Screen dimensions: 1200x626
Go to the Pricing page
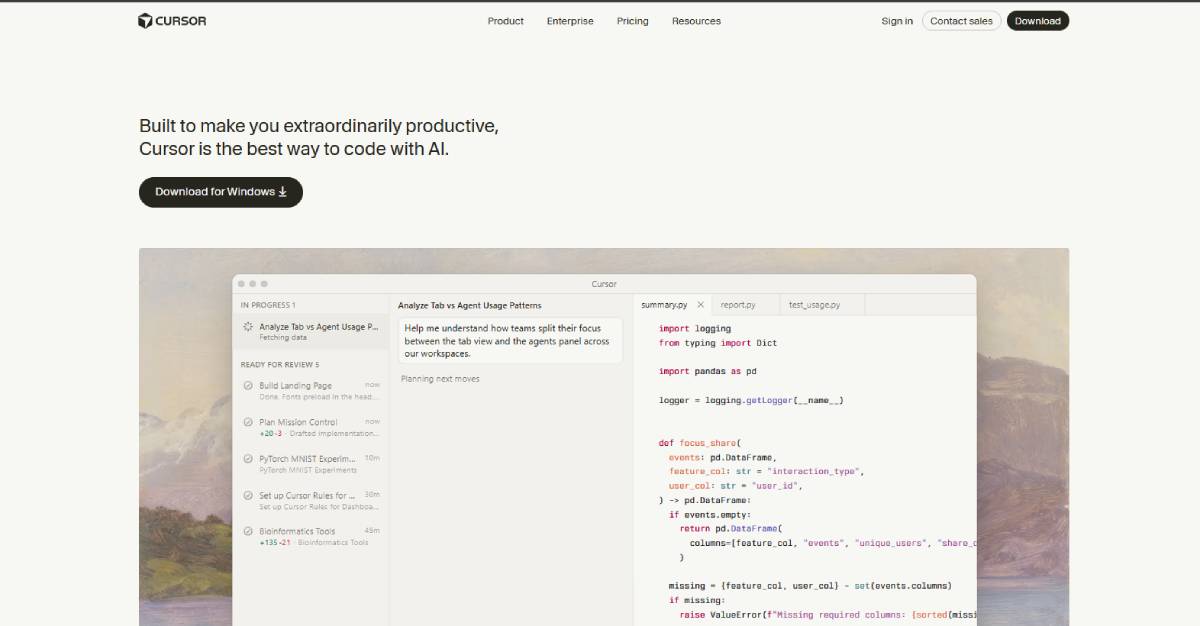tap(632, 21)
